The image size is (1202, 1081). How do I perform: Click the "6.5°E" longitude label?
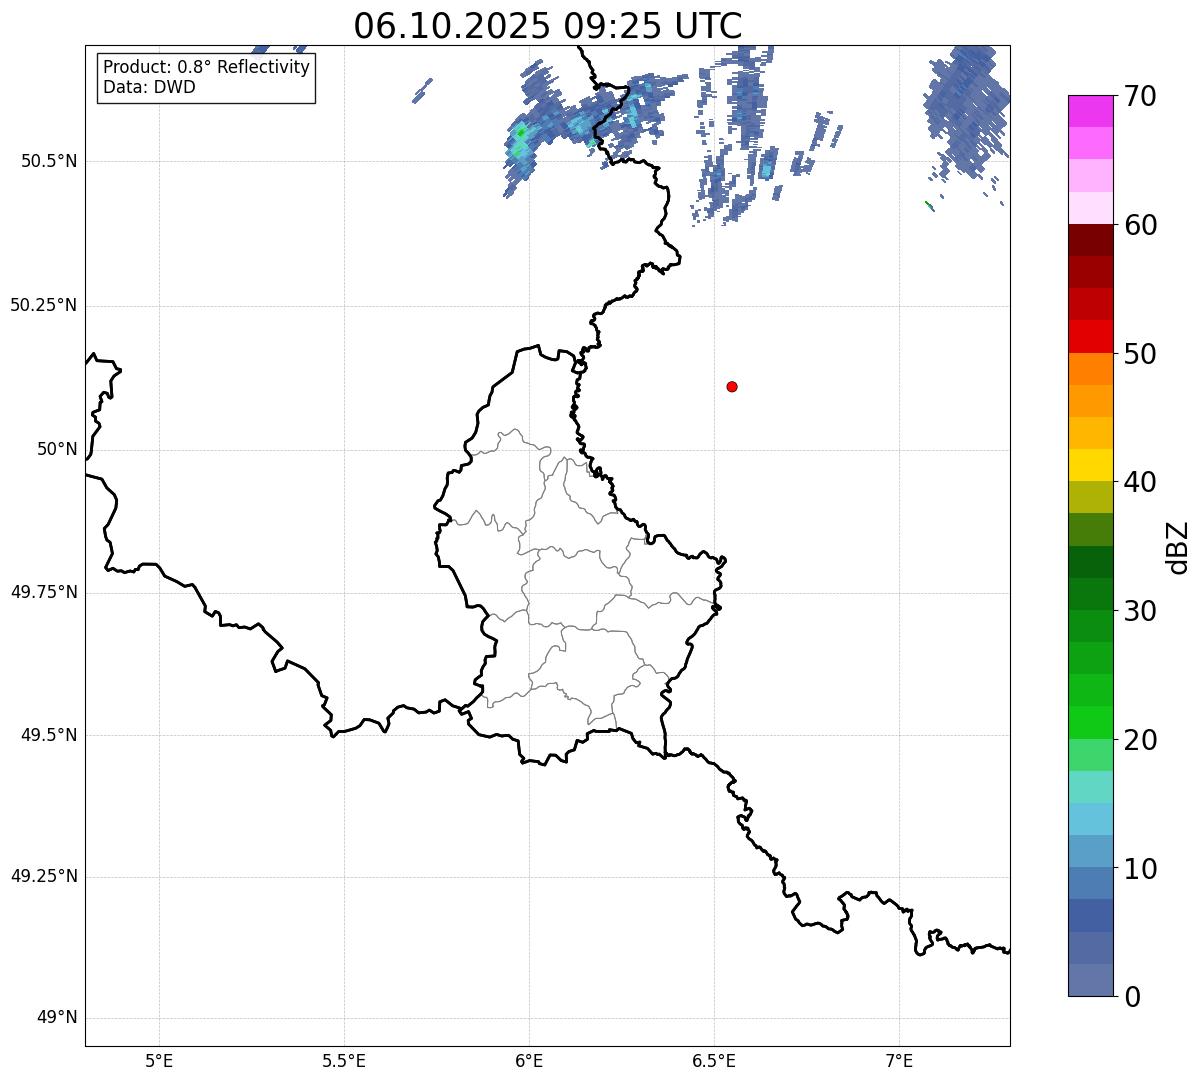click(x=714, y=1060)
